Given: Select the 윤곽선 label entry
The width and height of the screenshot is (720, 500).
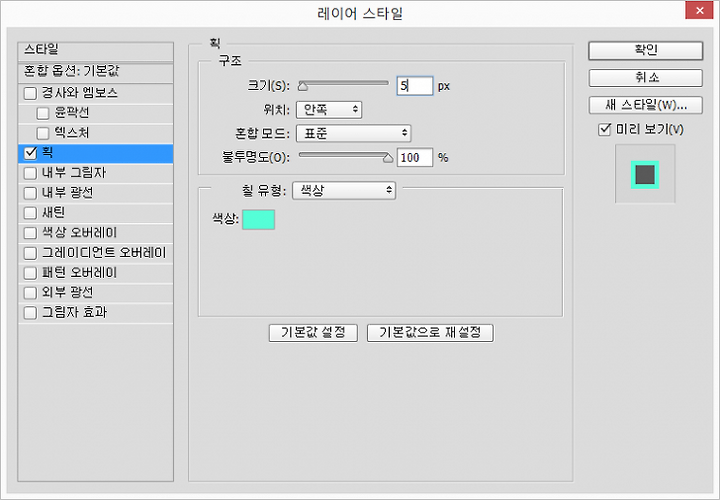Looking at the screenshot, I should pos(72,112).
